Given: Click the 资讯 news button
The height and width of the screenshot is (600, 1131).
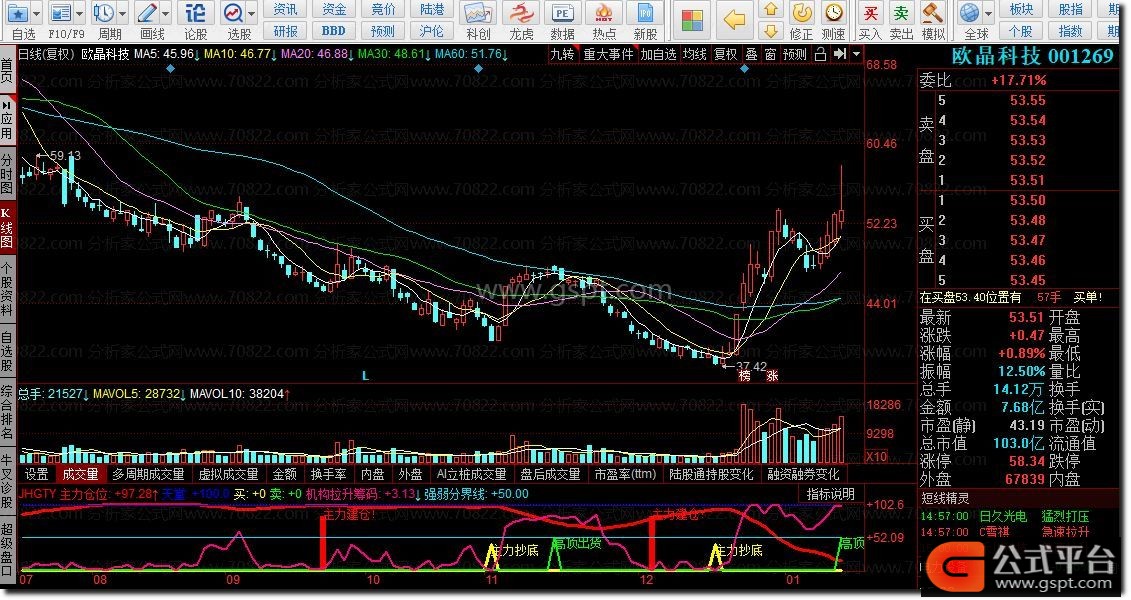Looking at the screenshot, I should coord(286,9).
